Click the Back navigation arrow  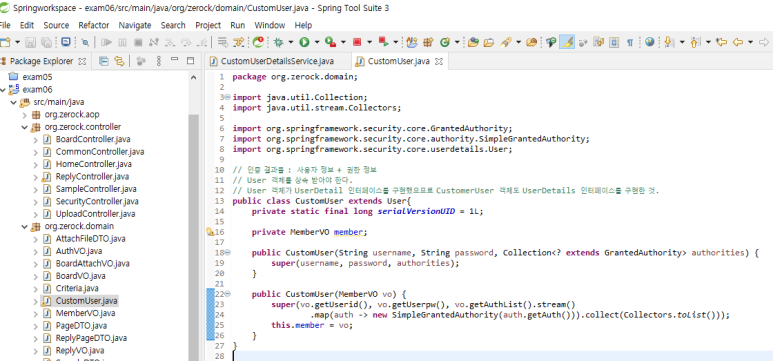point(738,42)
